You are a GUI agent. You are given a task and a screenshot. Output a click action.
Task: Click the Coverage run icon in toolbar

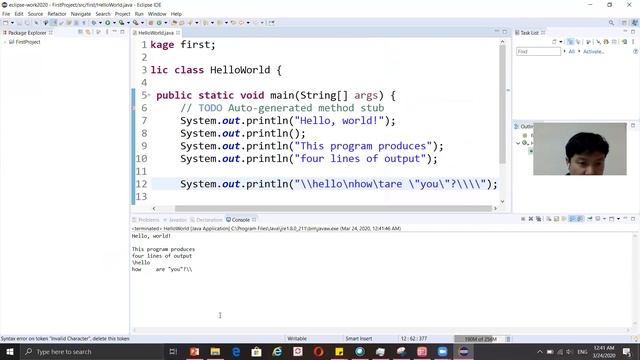coord(121,23)
